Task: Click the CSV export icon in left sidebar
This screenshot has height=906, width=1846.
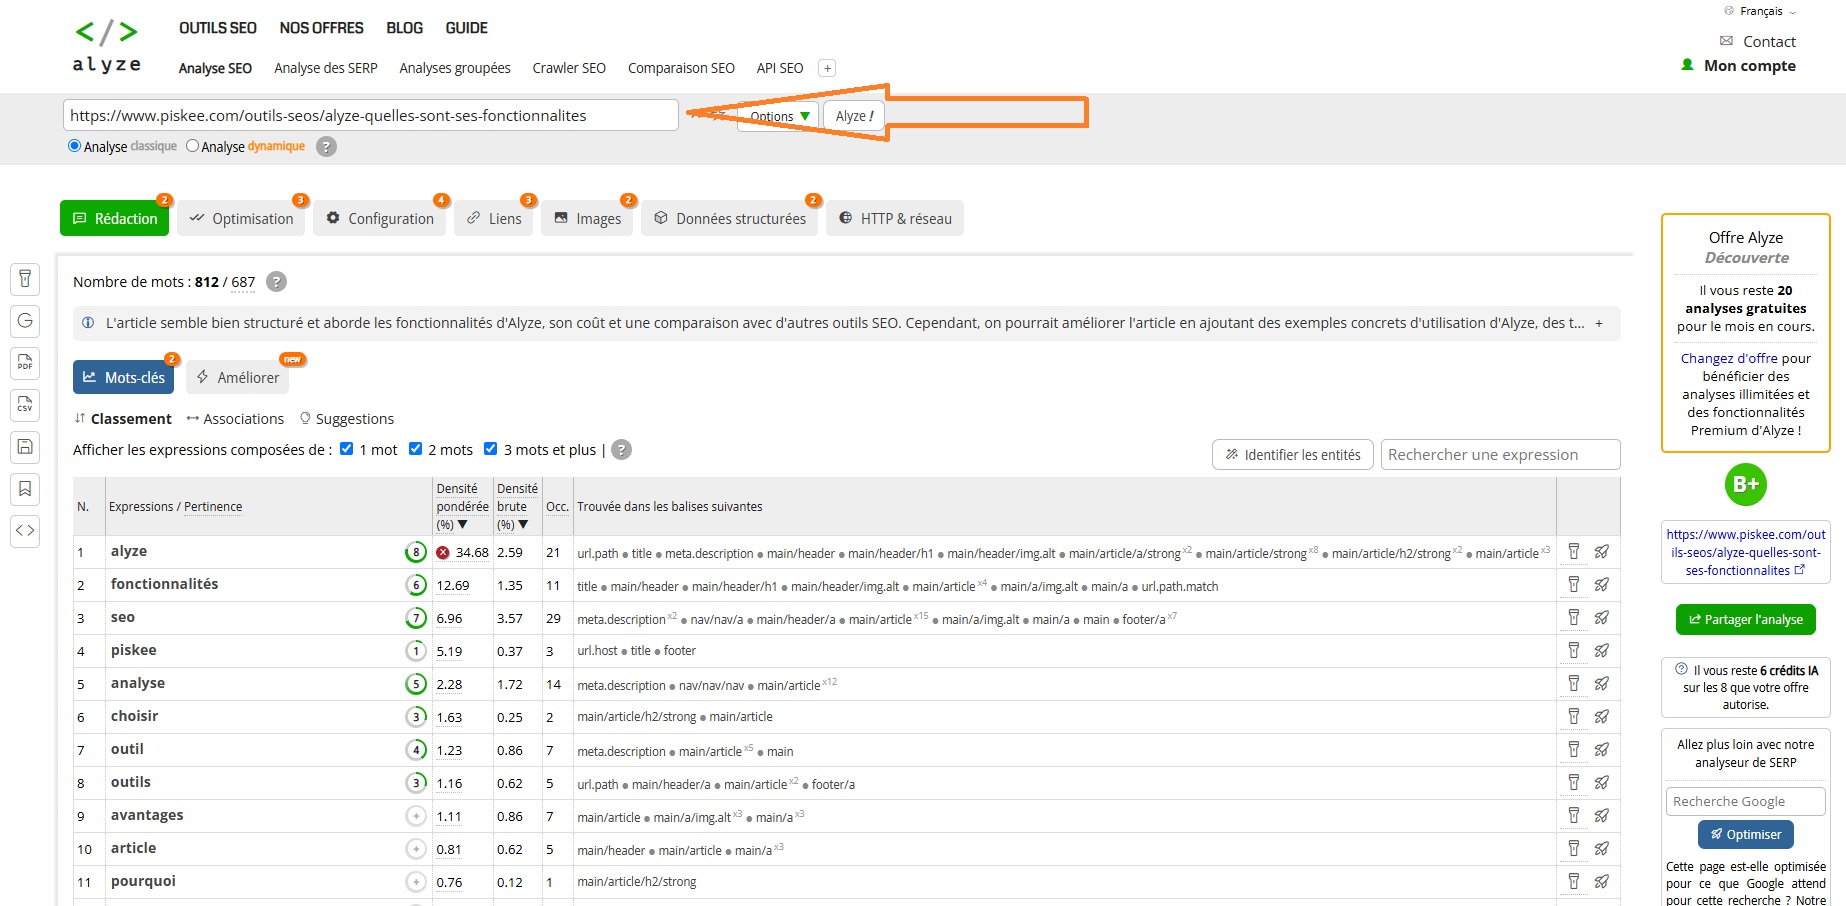Action: (x=25, y=405)
